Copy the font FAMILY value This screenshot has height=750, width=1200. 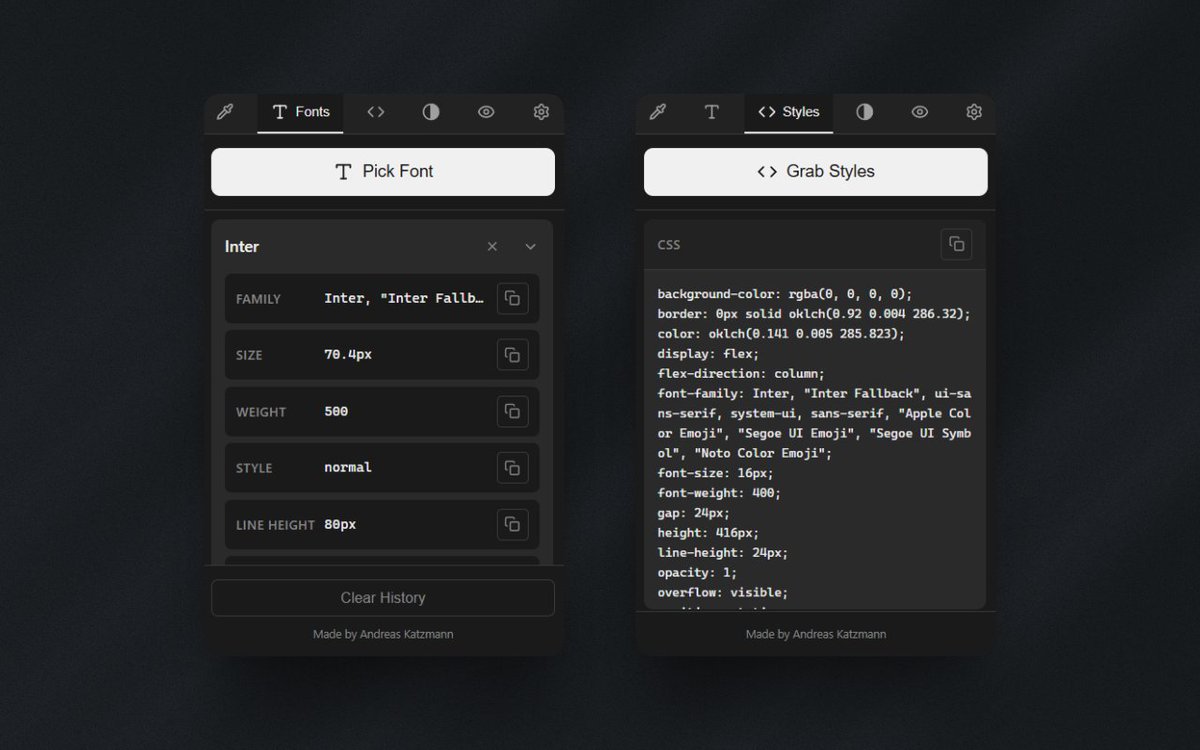point(512,298)
